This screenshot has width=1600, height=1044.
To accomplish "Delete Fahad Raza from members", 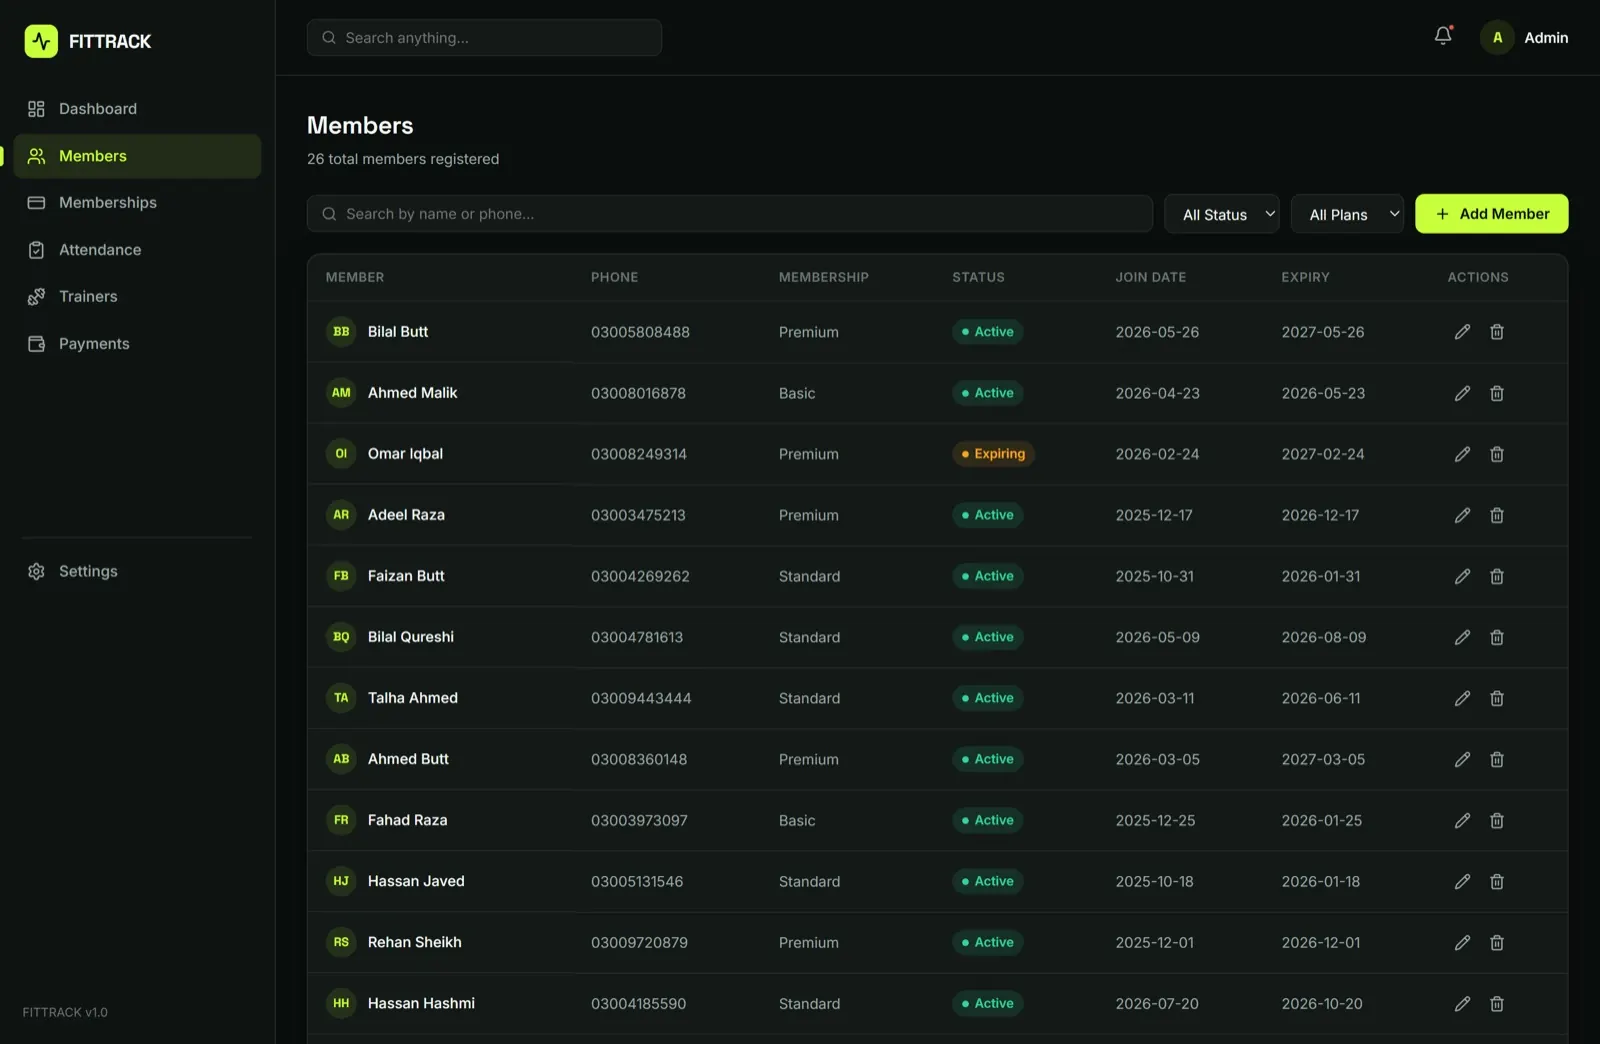I will 1497,820.
